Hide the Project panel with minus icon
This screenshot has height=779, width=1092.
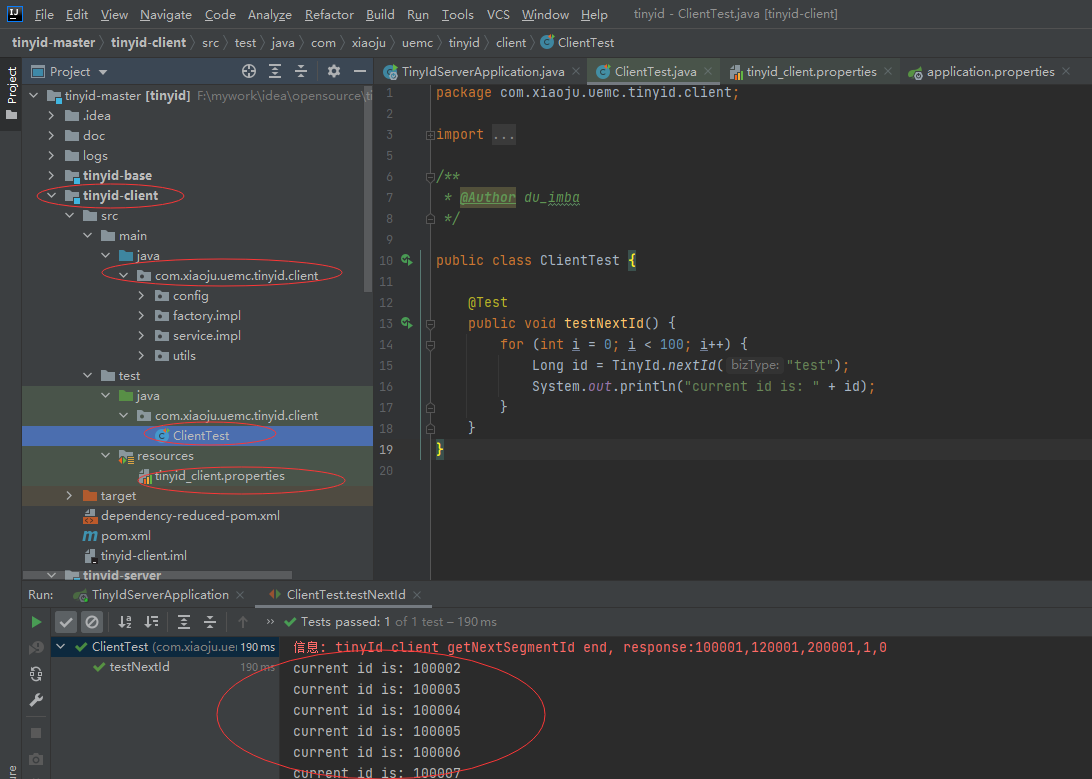pos(359,71)
